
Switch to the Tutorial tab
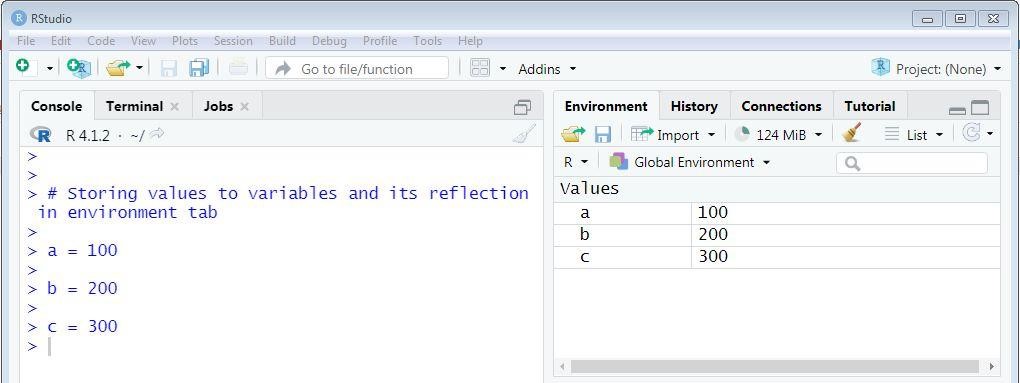click(870, 106)
